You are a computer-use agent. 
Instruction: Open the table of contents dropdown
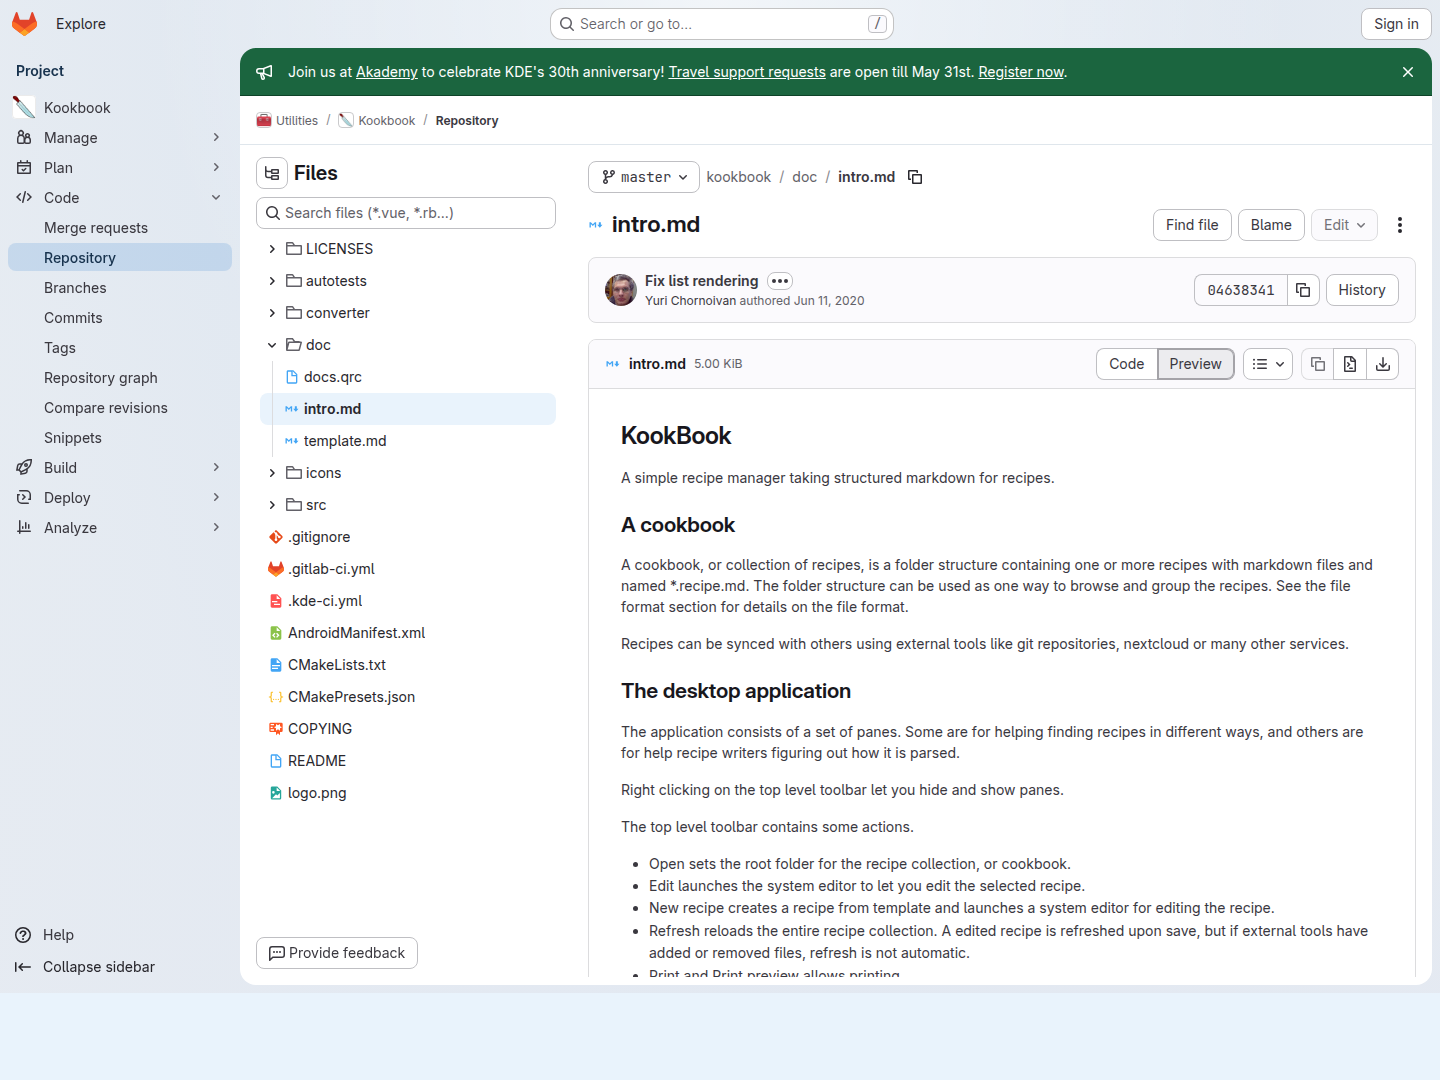pos(1268,364)
